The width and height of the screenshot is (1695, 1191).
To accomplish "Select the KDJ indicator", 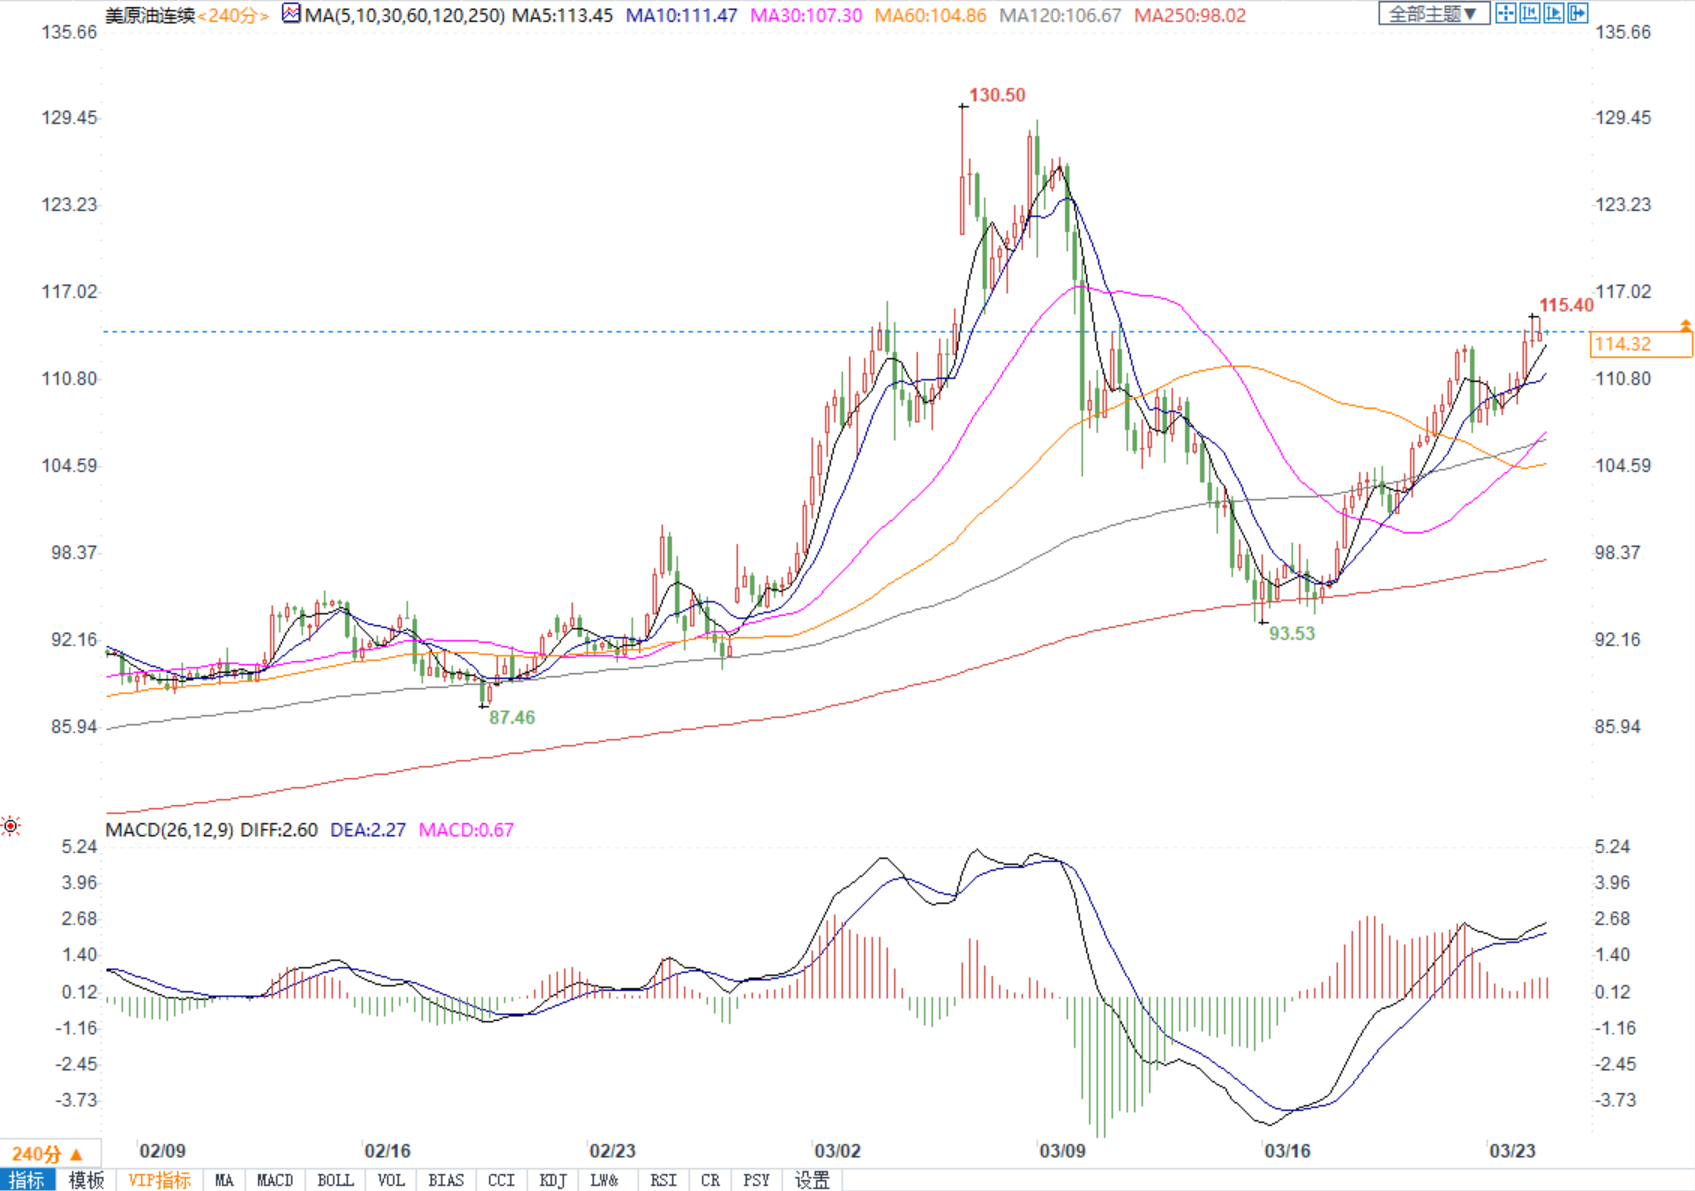I will point(553,1181).
